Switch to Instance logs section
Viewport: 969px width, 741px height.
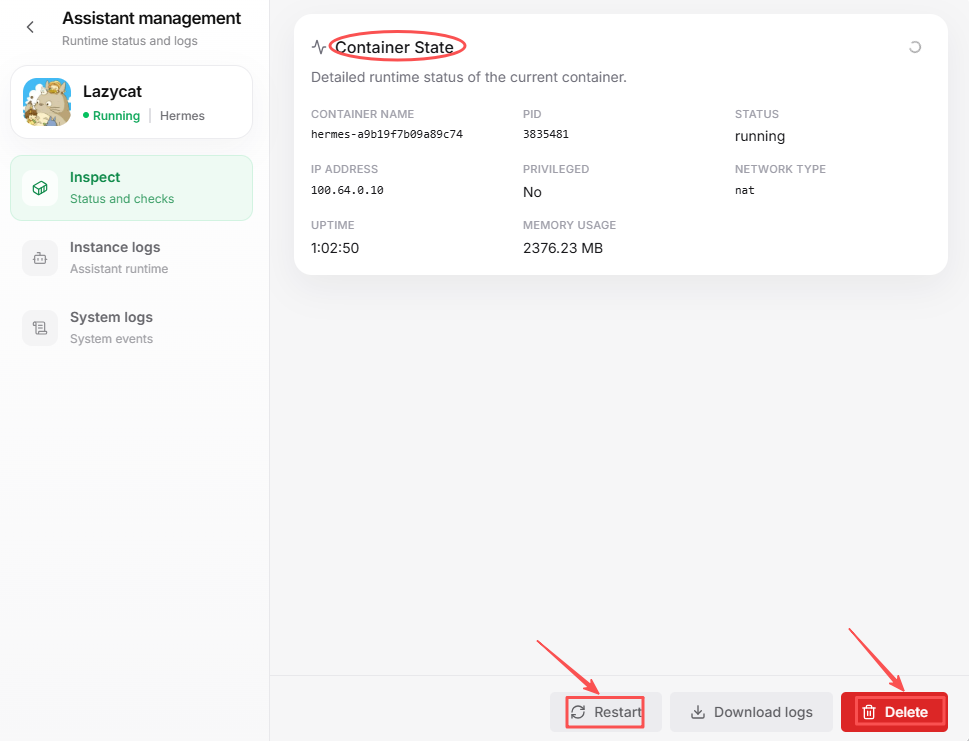(132, 258)
